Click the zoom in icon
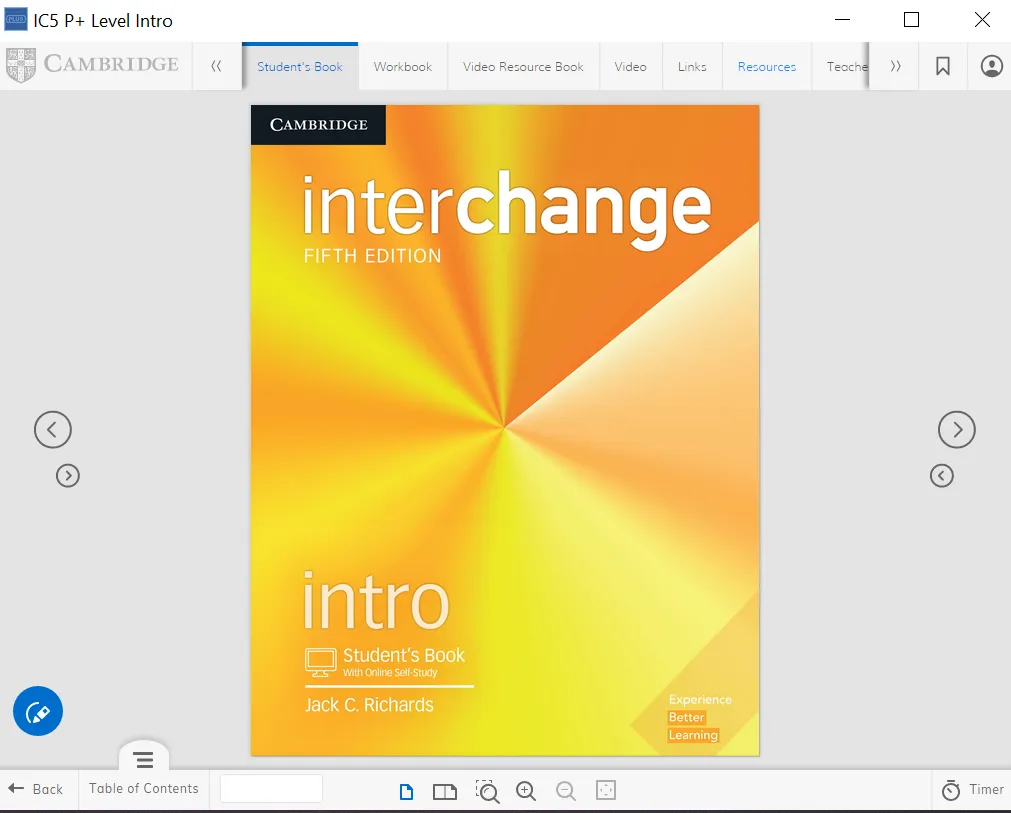Image resolution: width=1011 pixels, height=813 pixels. point(526,790)
